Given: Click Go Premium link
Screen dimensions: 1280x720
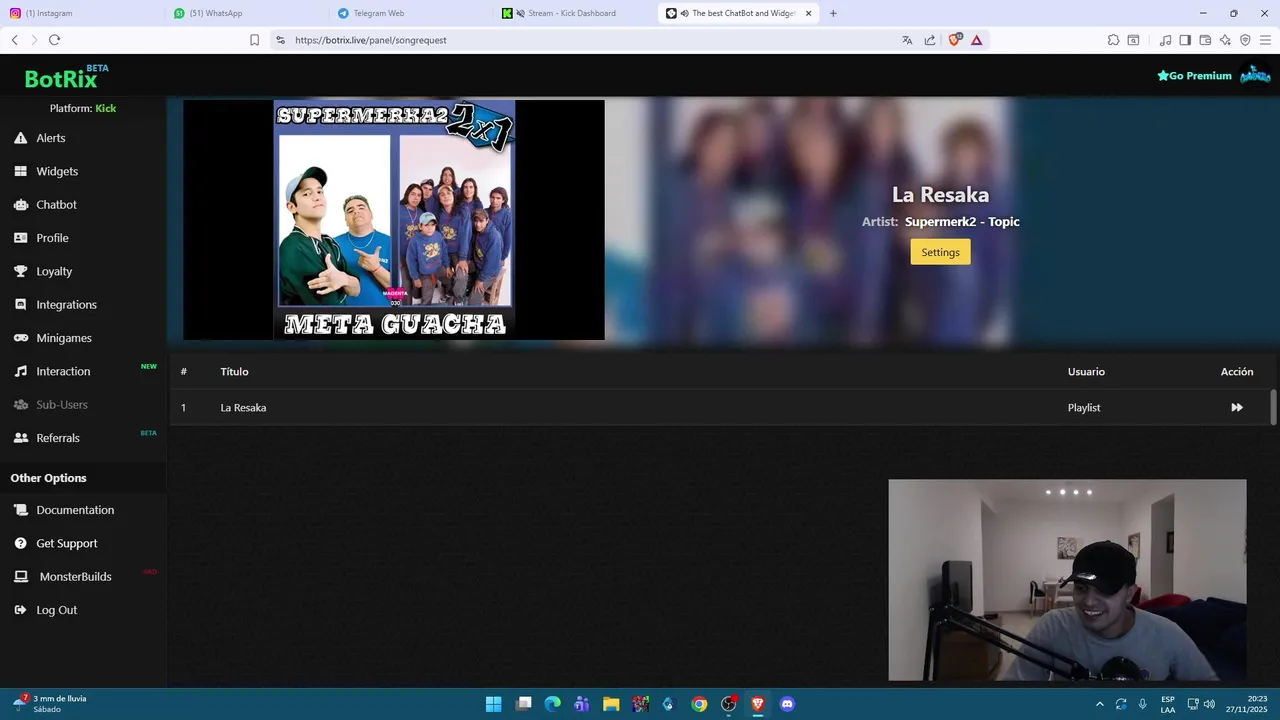Looking at the screenshot, I should point(1194,76).
